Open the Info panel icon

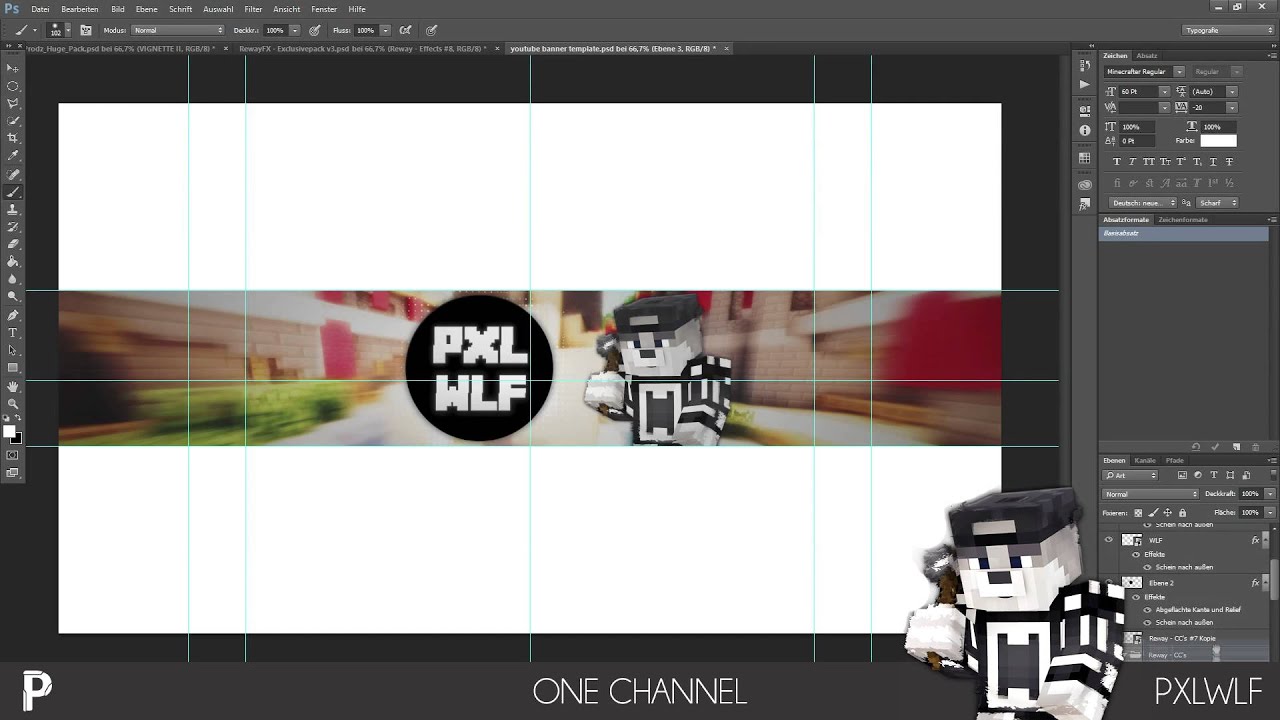[x=1085, y=130]
